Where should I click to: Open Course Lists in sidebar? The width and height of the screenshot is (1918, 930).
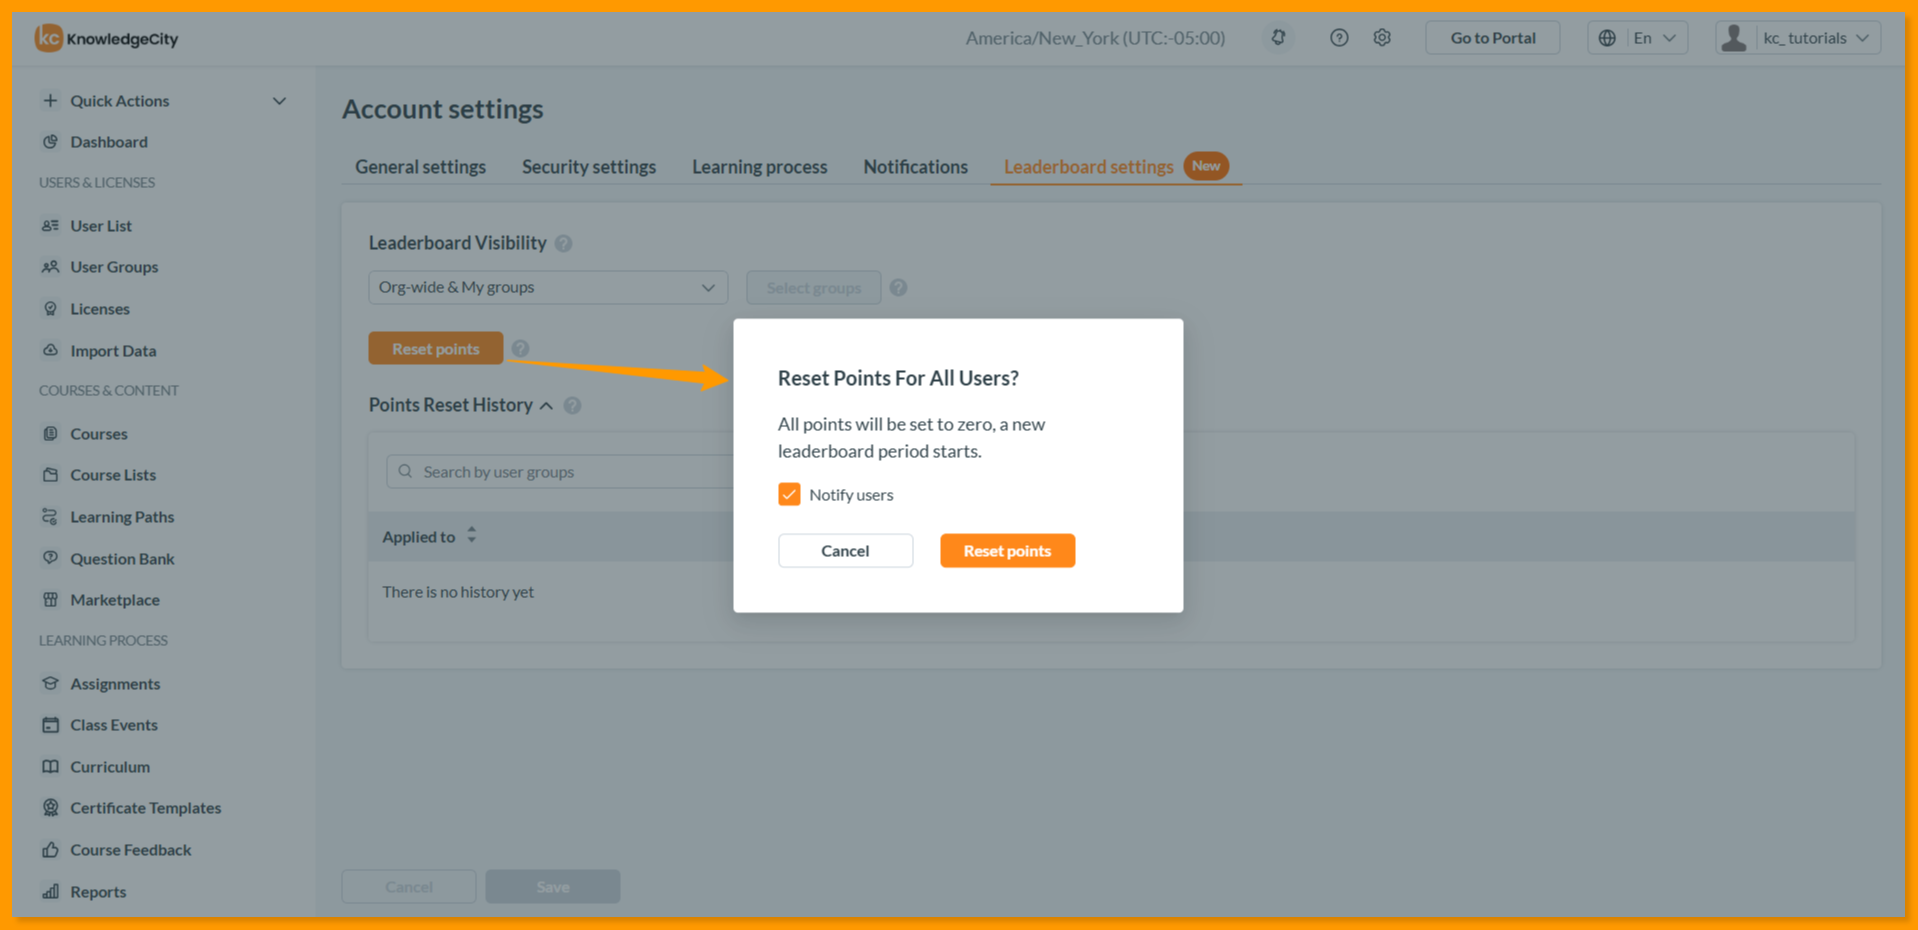point(113,475)
